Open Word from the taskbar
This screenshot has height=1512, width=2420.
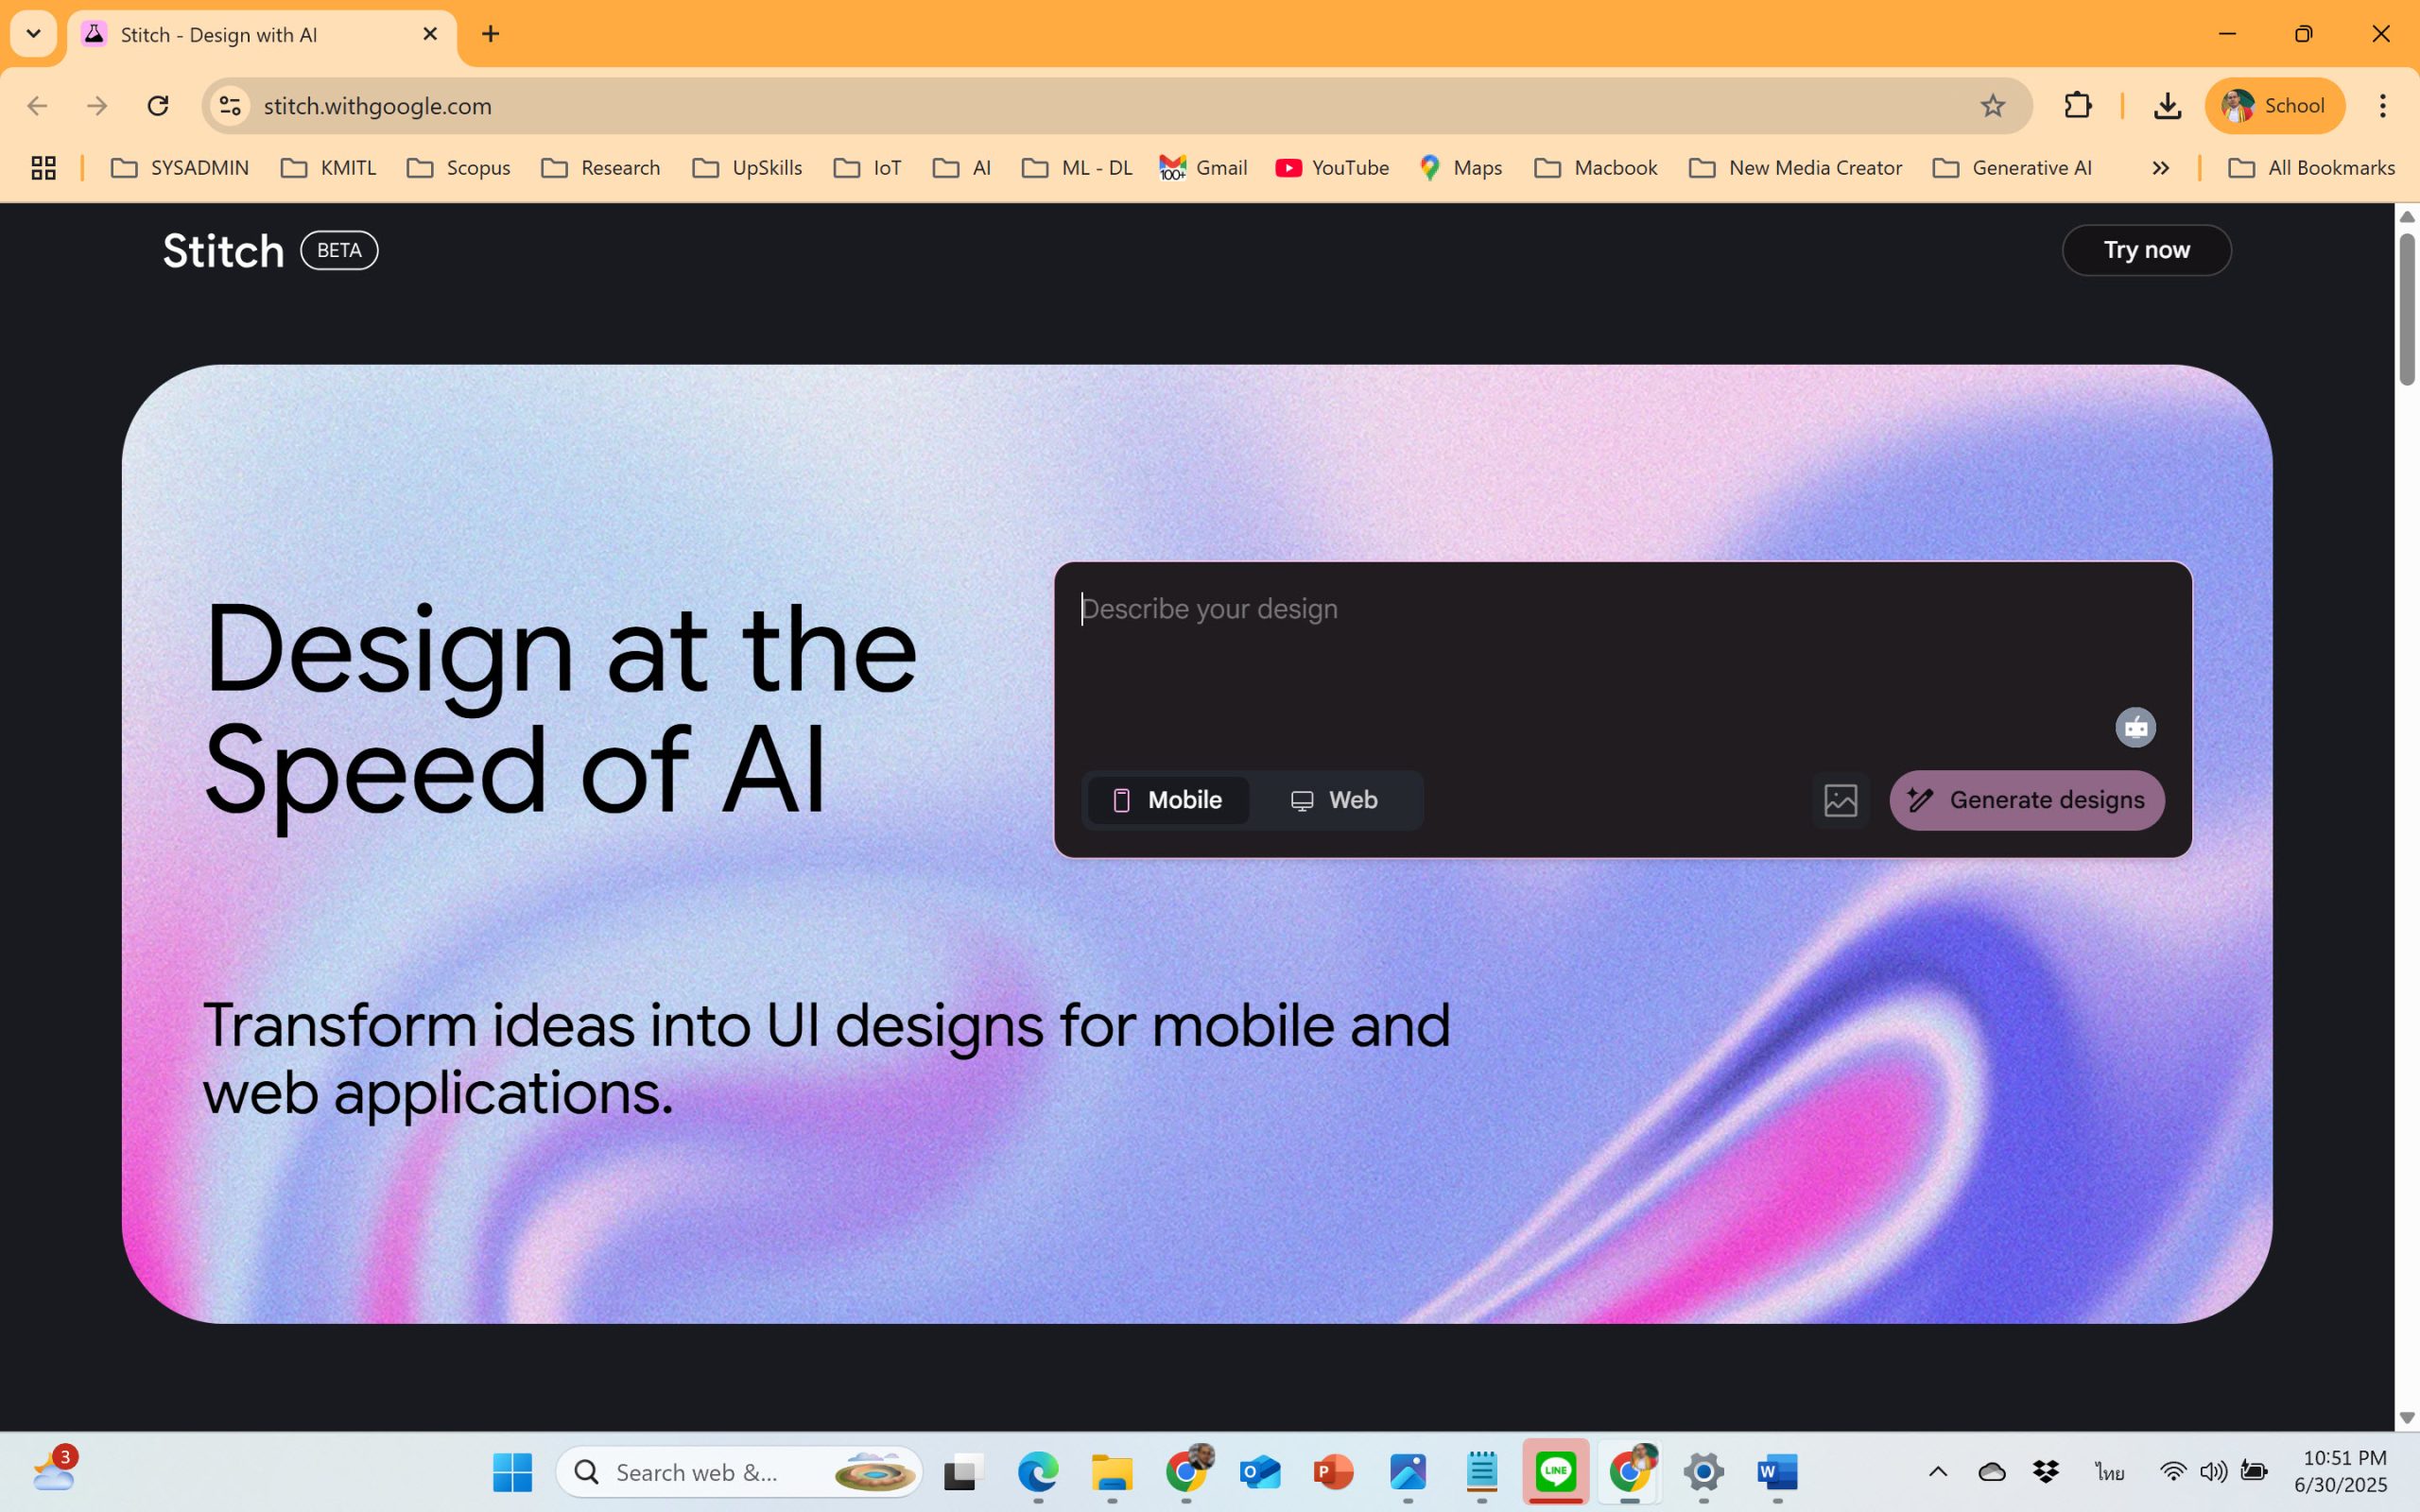coord(1777,1472)
